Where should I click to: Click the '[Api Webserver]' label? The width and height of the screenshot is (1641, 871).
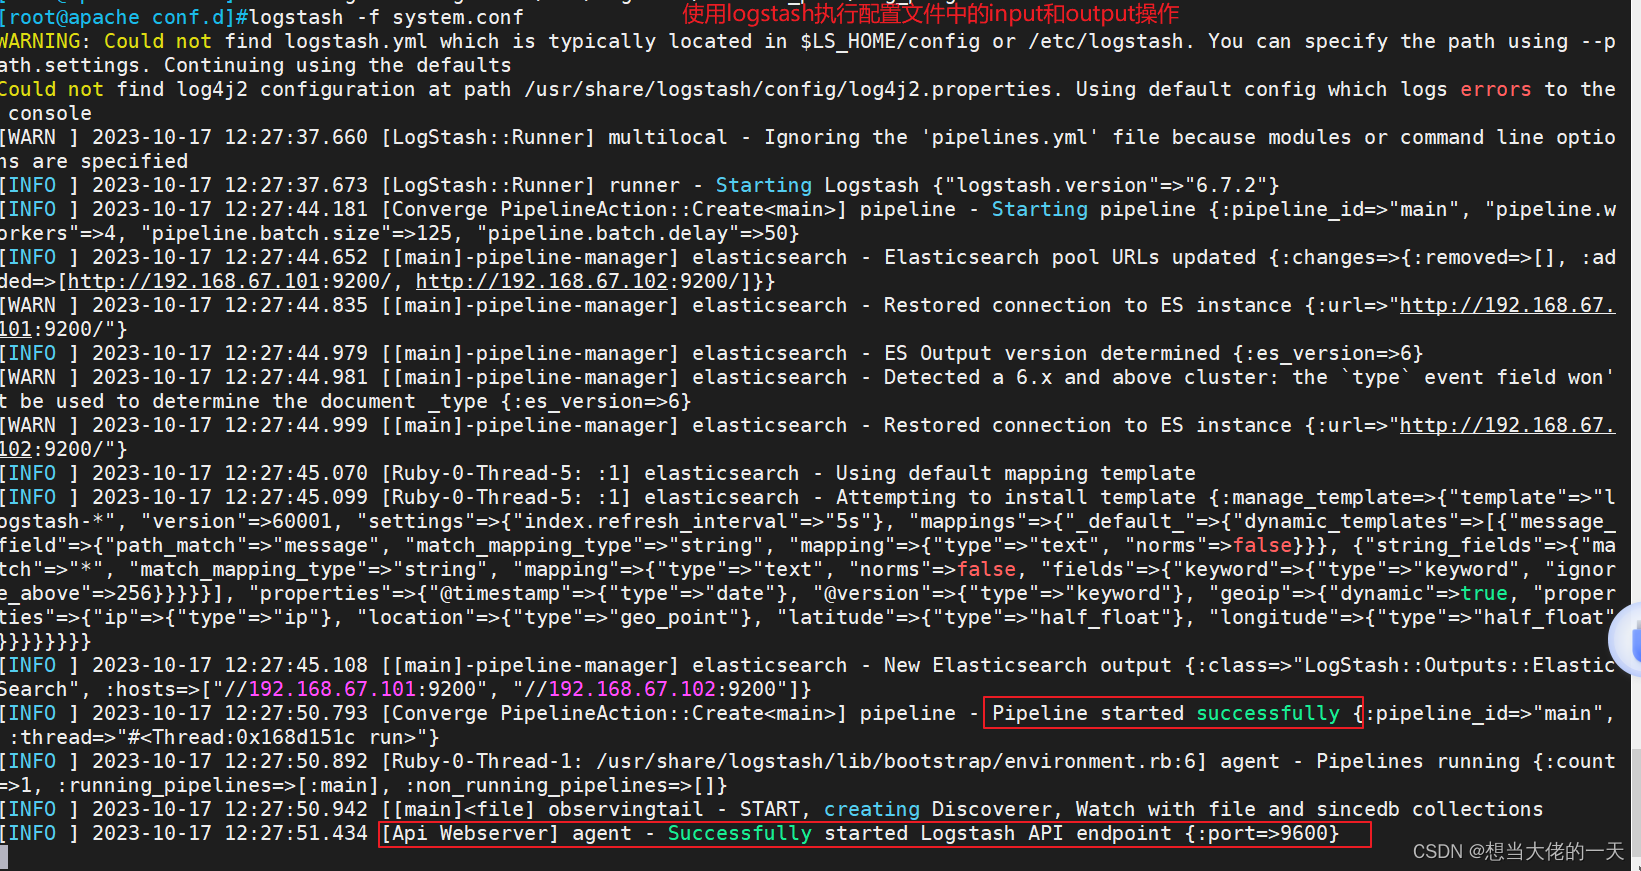coord(470,833)
